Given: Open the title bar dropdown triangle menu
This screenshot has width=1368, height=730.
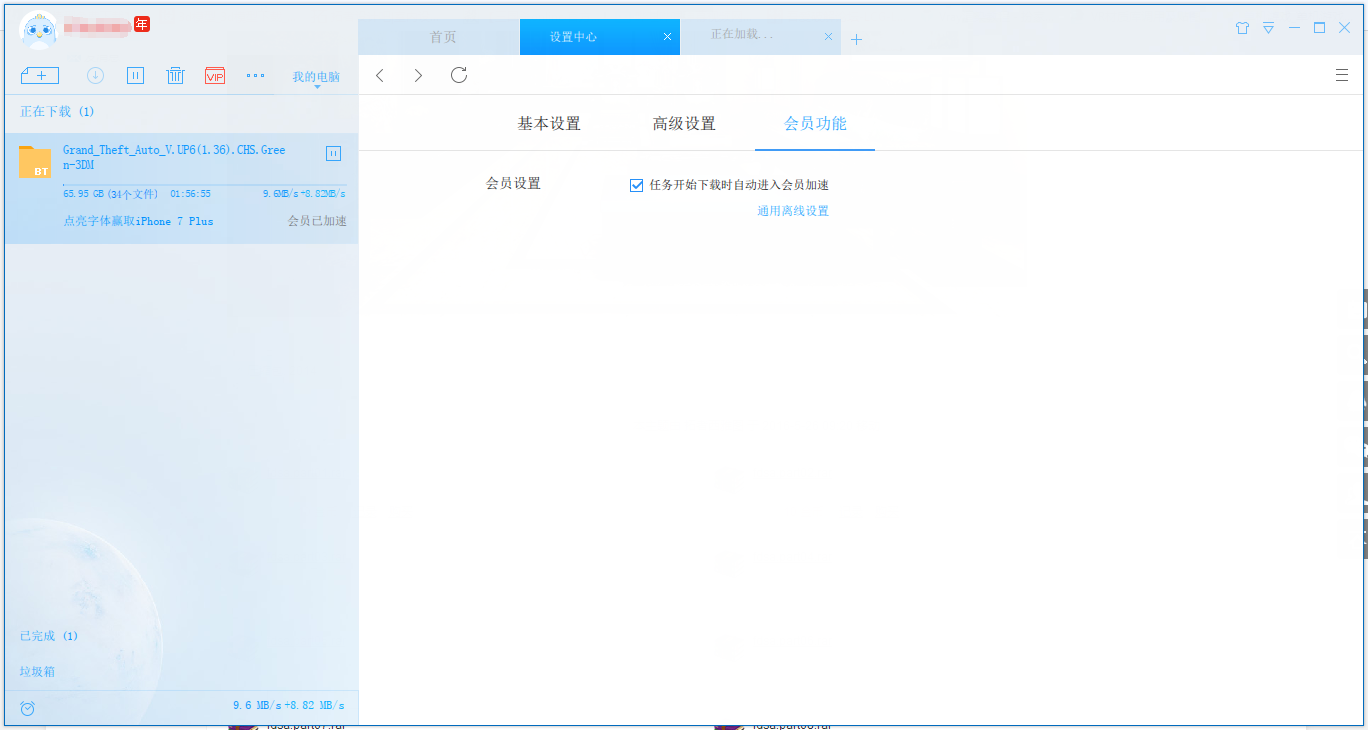Looking at the screenshot, I should [1268, 28].
